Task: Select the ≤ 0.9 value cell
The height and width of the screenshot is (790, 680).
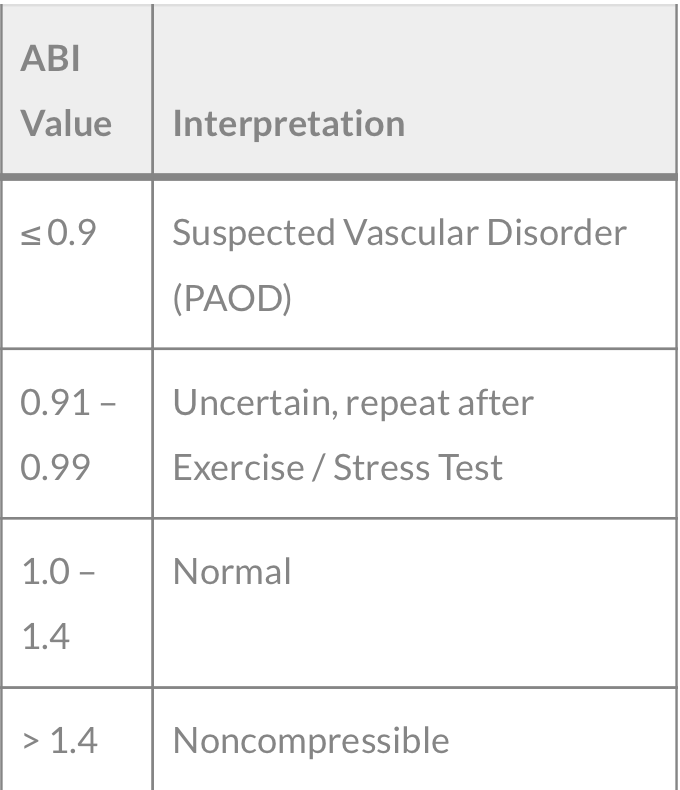Action: (77, 264)
